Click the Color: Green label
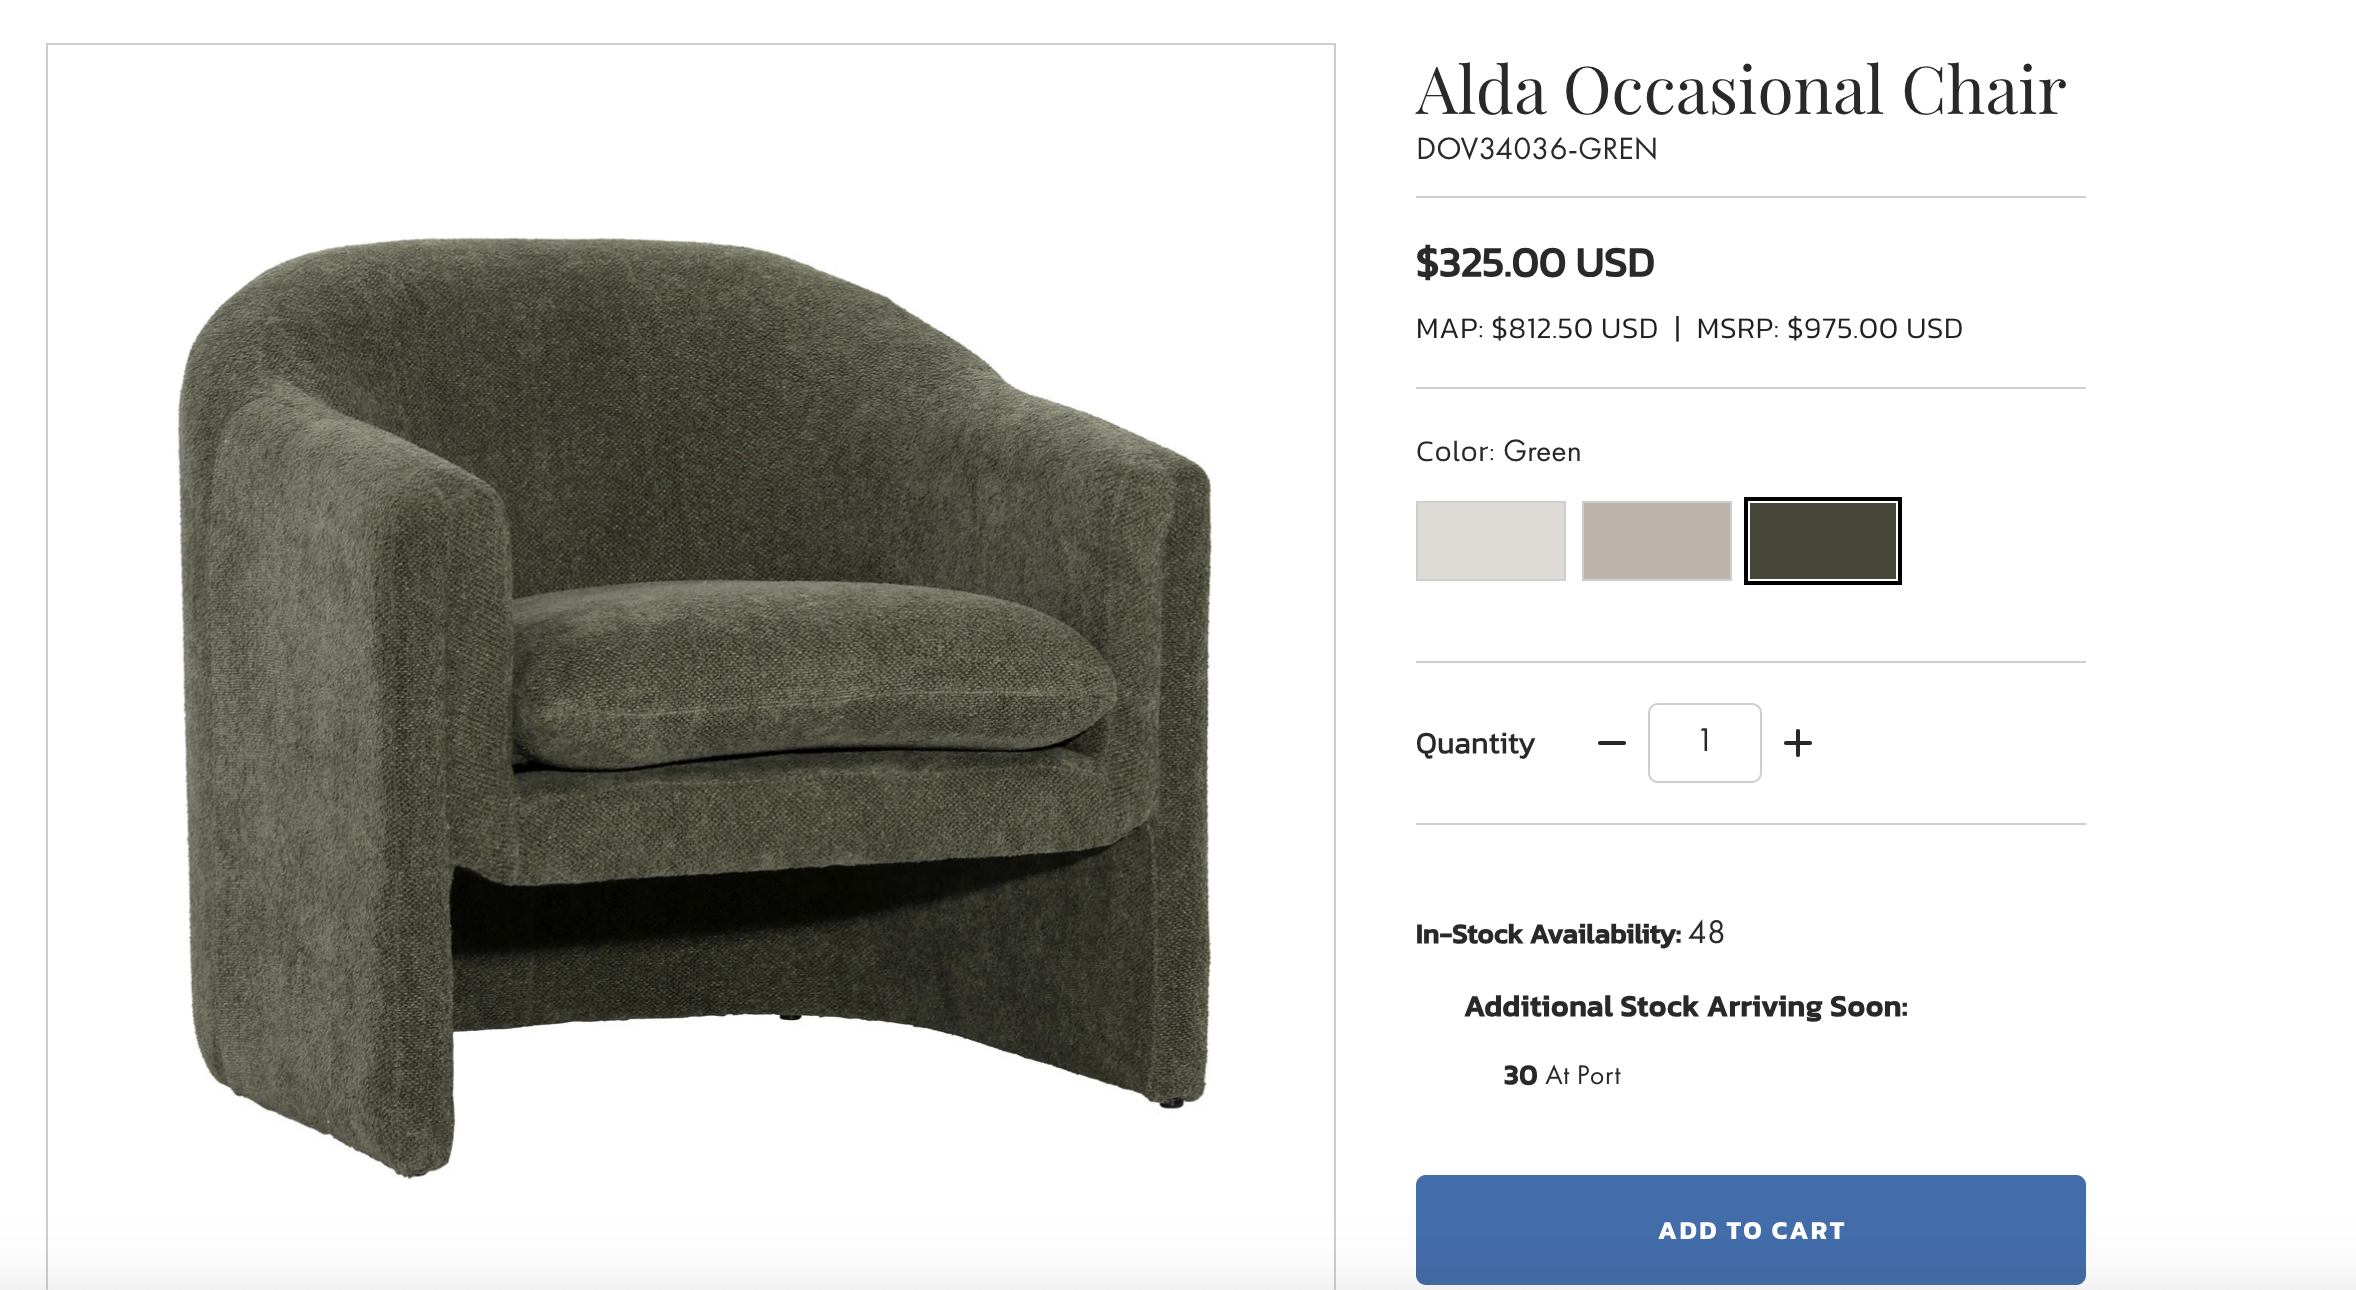Screen dimensions: 2356x1290 click(x=1498, y=452)
